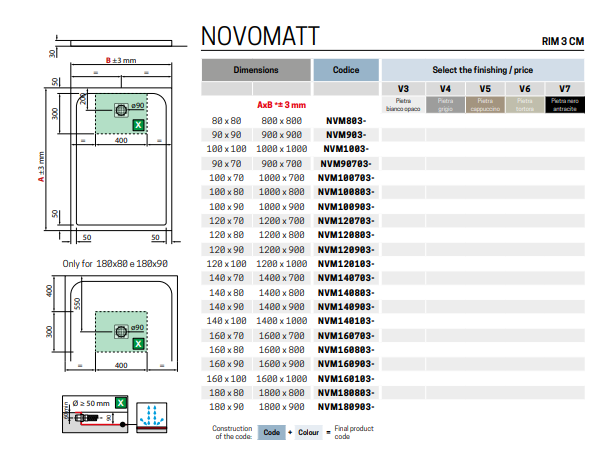The image size is (603, 455).
Task: Select the V3 finishing column header
Action: tap(404, 89)
